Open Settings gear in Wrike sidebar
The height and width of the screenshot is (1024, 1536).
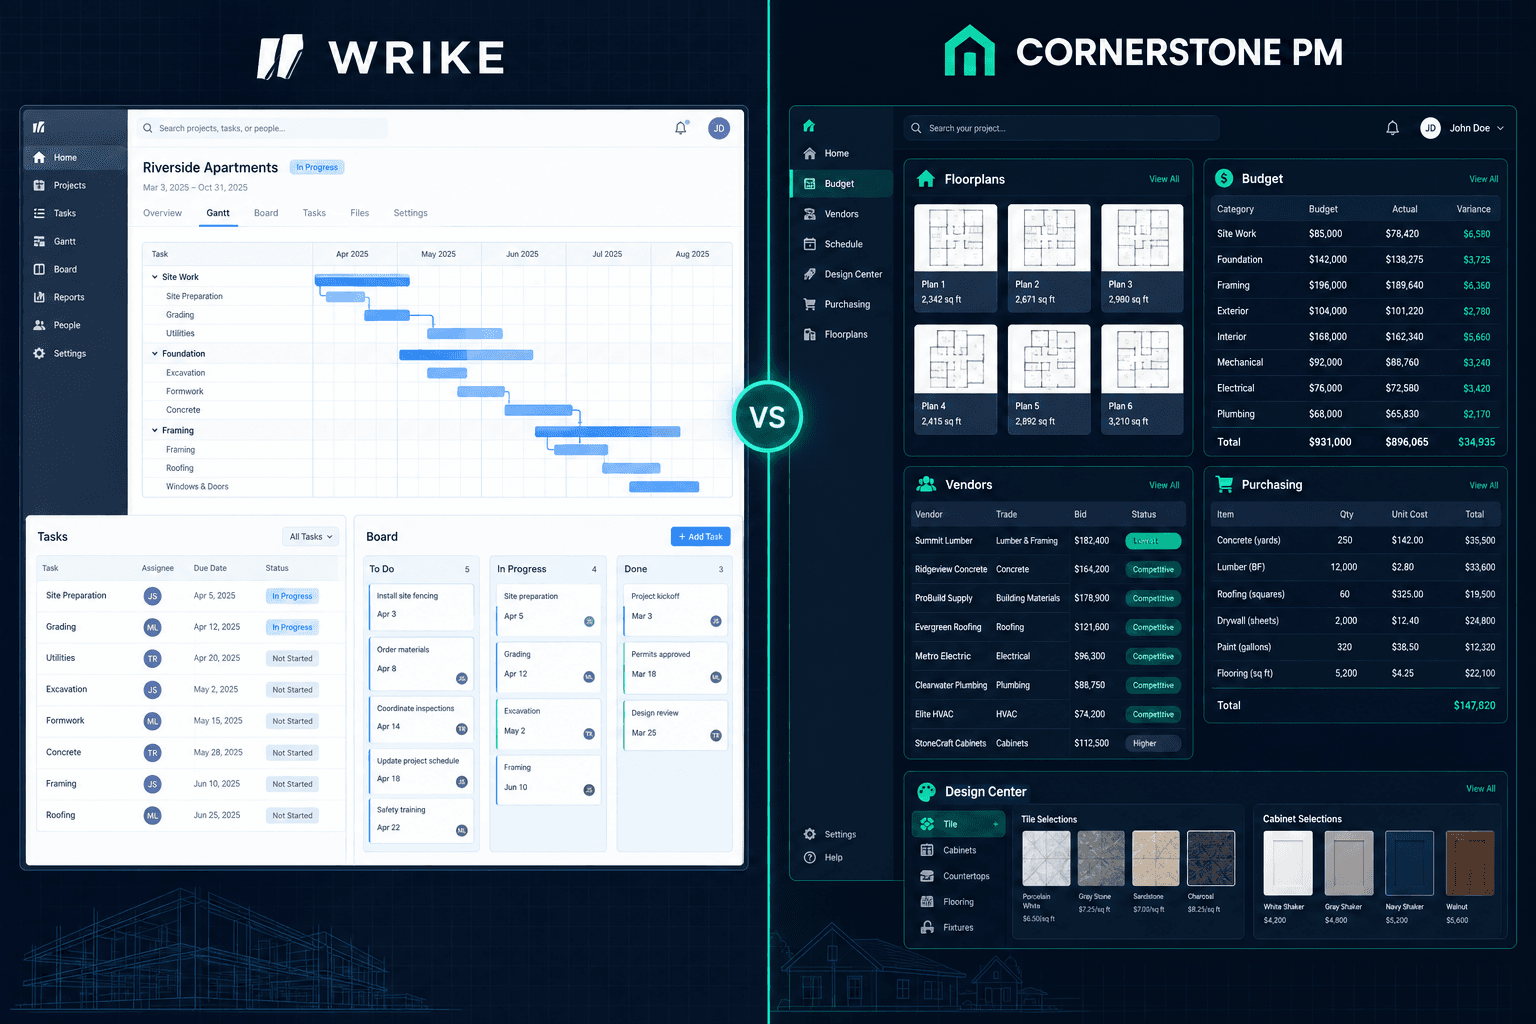[x=39, y=353]
